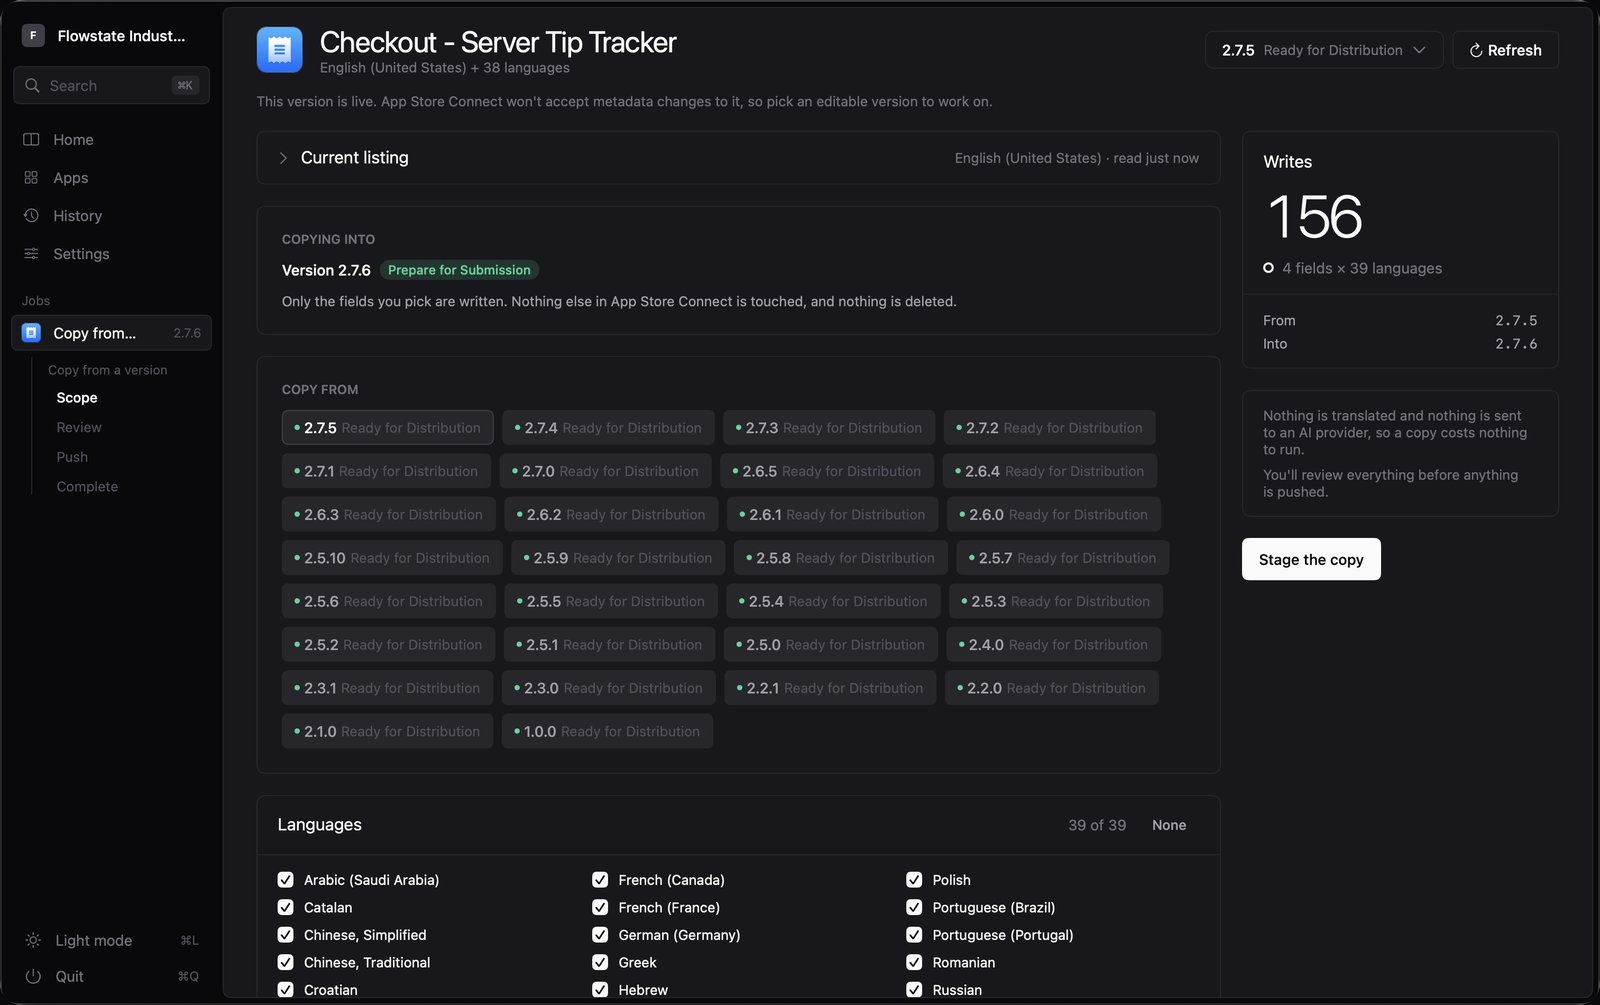1600x1005 pixels.
Task: Click the 39 of 39 language count
Action: click(x=1097, y=825)
